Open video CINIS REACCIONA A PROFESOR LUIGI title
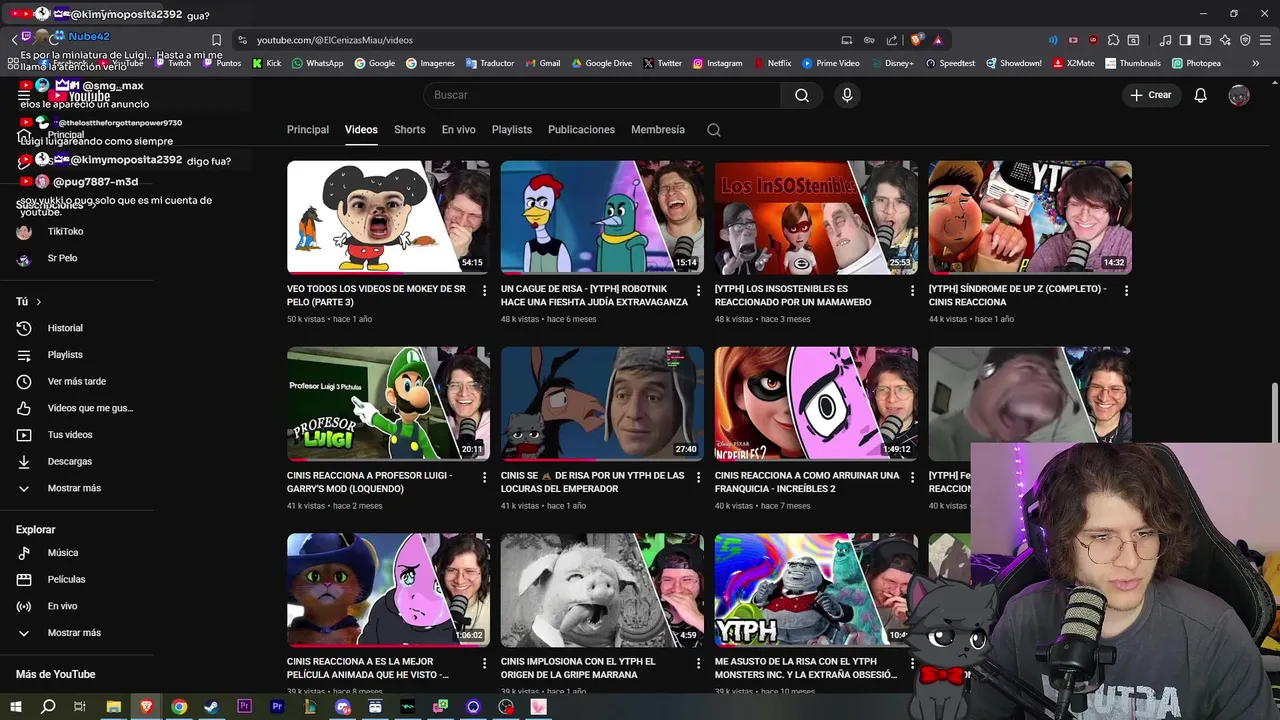The height and width of the screenshot is (720, 1280). (x=370, y=482)
